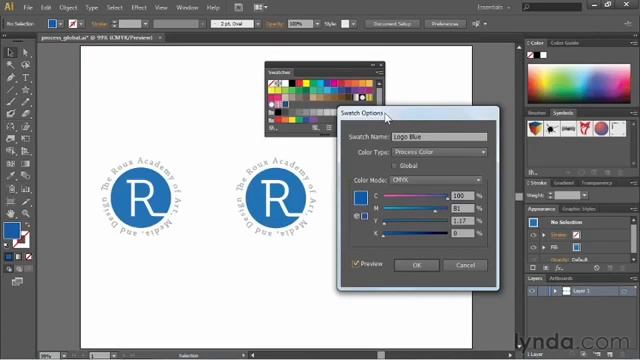Open the Change Screen Mode button

tap(17, 282)
